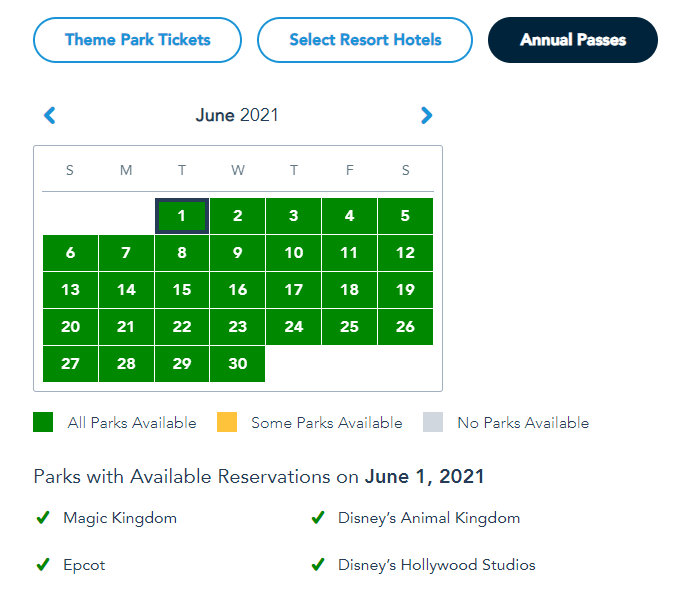The image size is (691, 598).
Task: Click Disney's Animal Kingdom checkmark
Action: [x=318, y=518]
